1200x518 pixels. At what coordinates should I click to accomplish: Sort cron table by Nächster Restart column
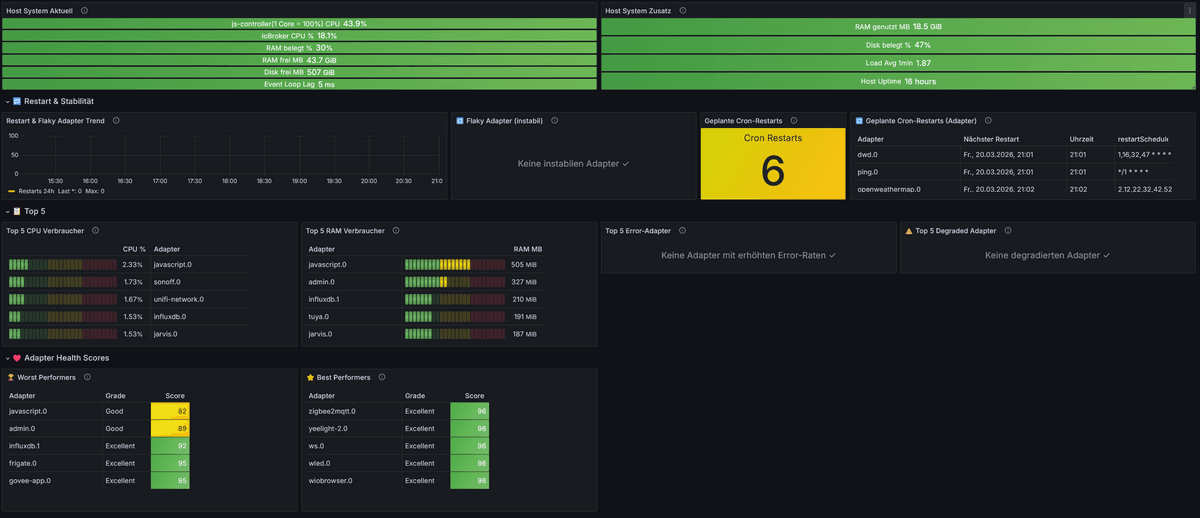coord(991,139)
